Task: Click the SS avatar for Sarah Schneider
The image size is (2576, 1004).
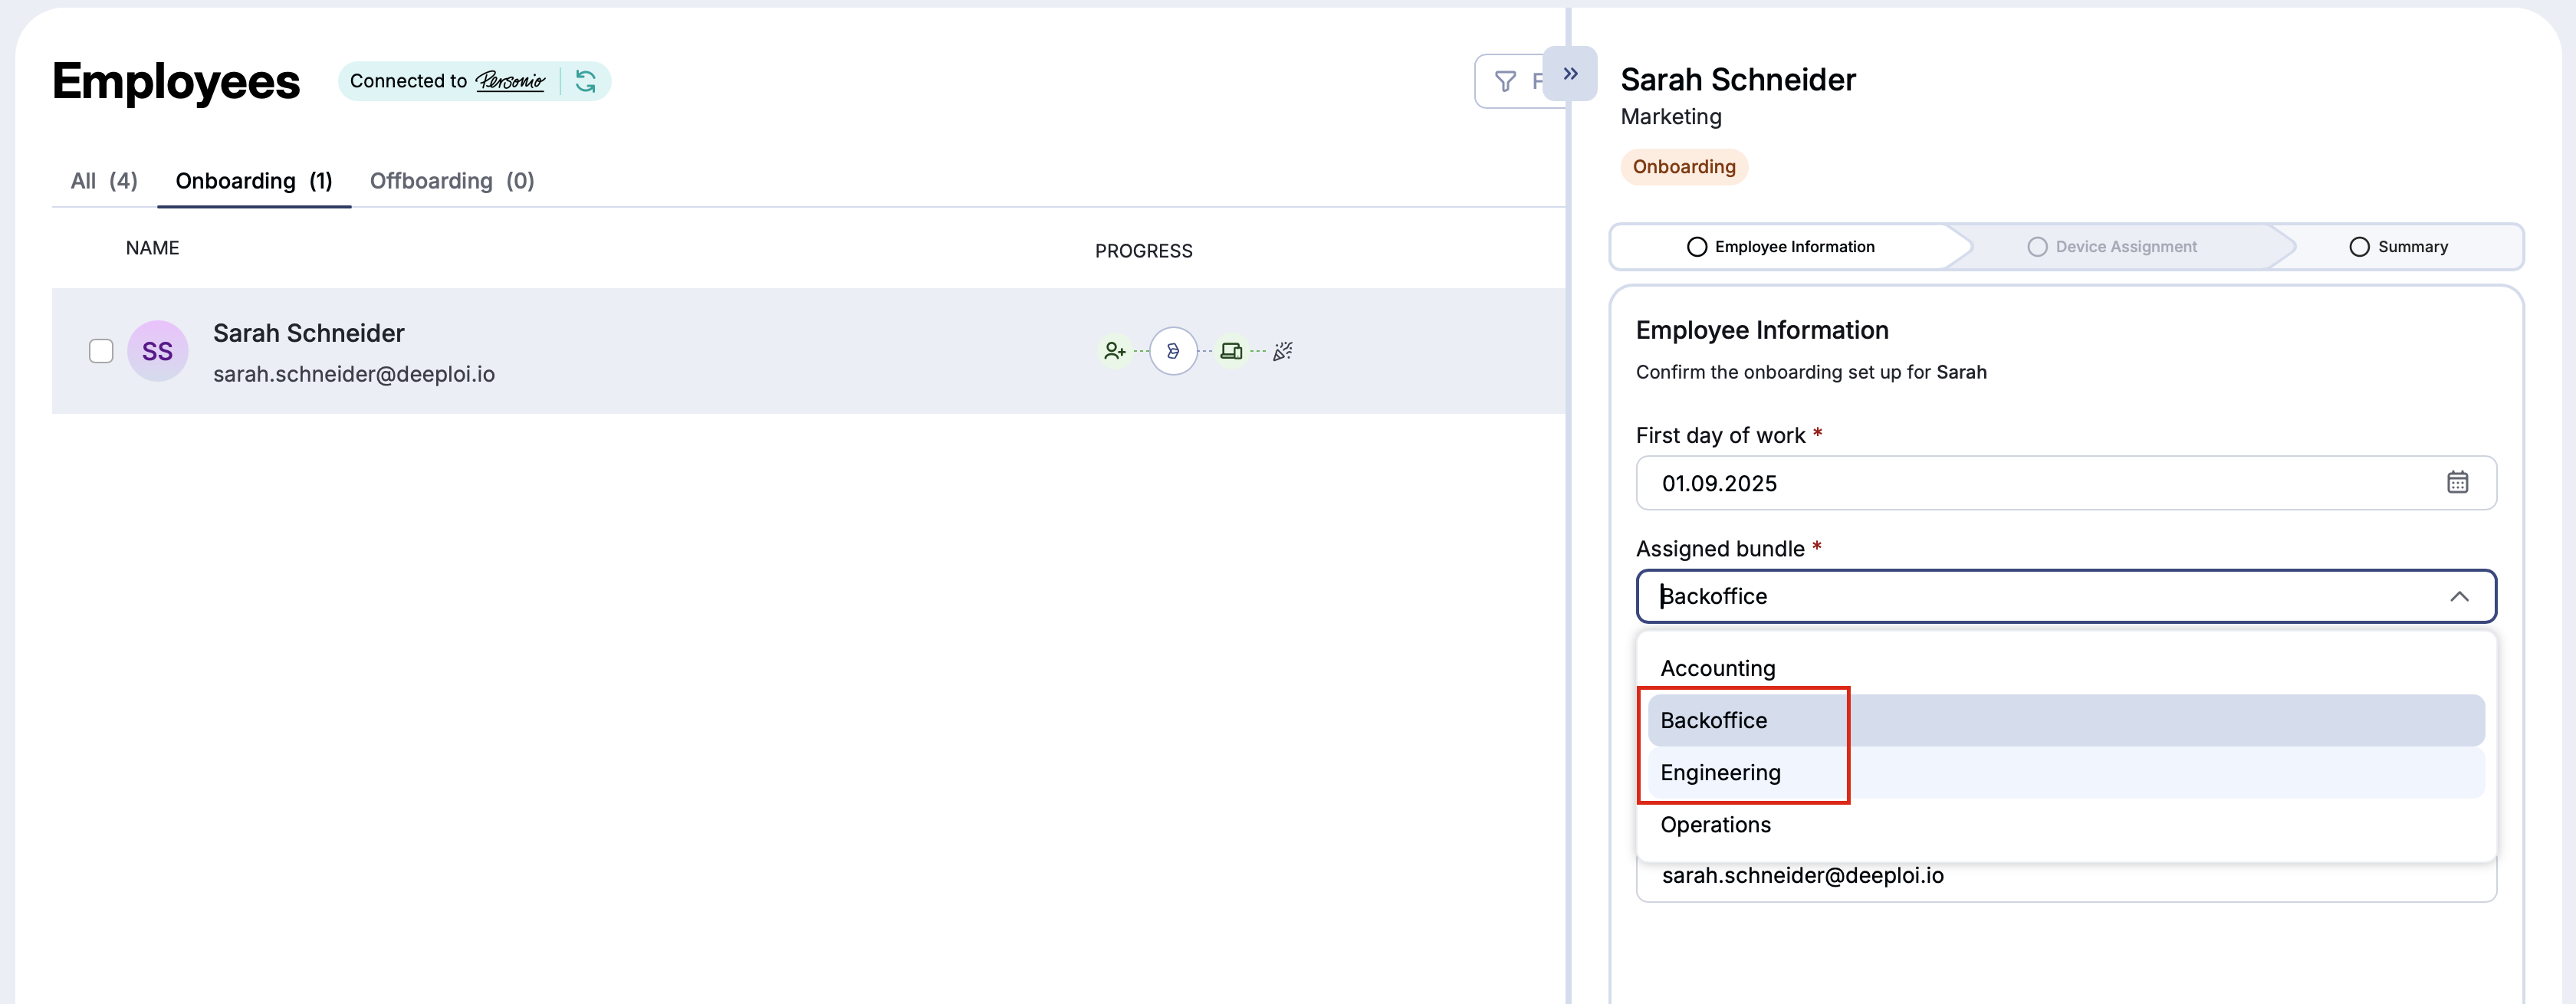Action: coord(158,351)
